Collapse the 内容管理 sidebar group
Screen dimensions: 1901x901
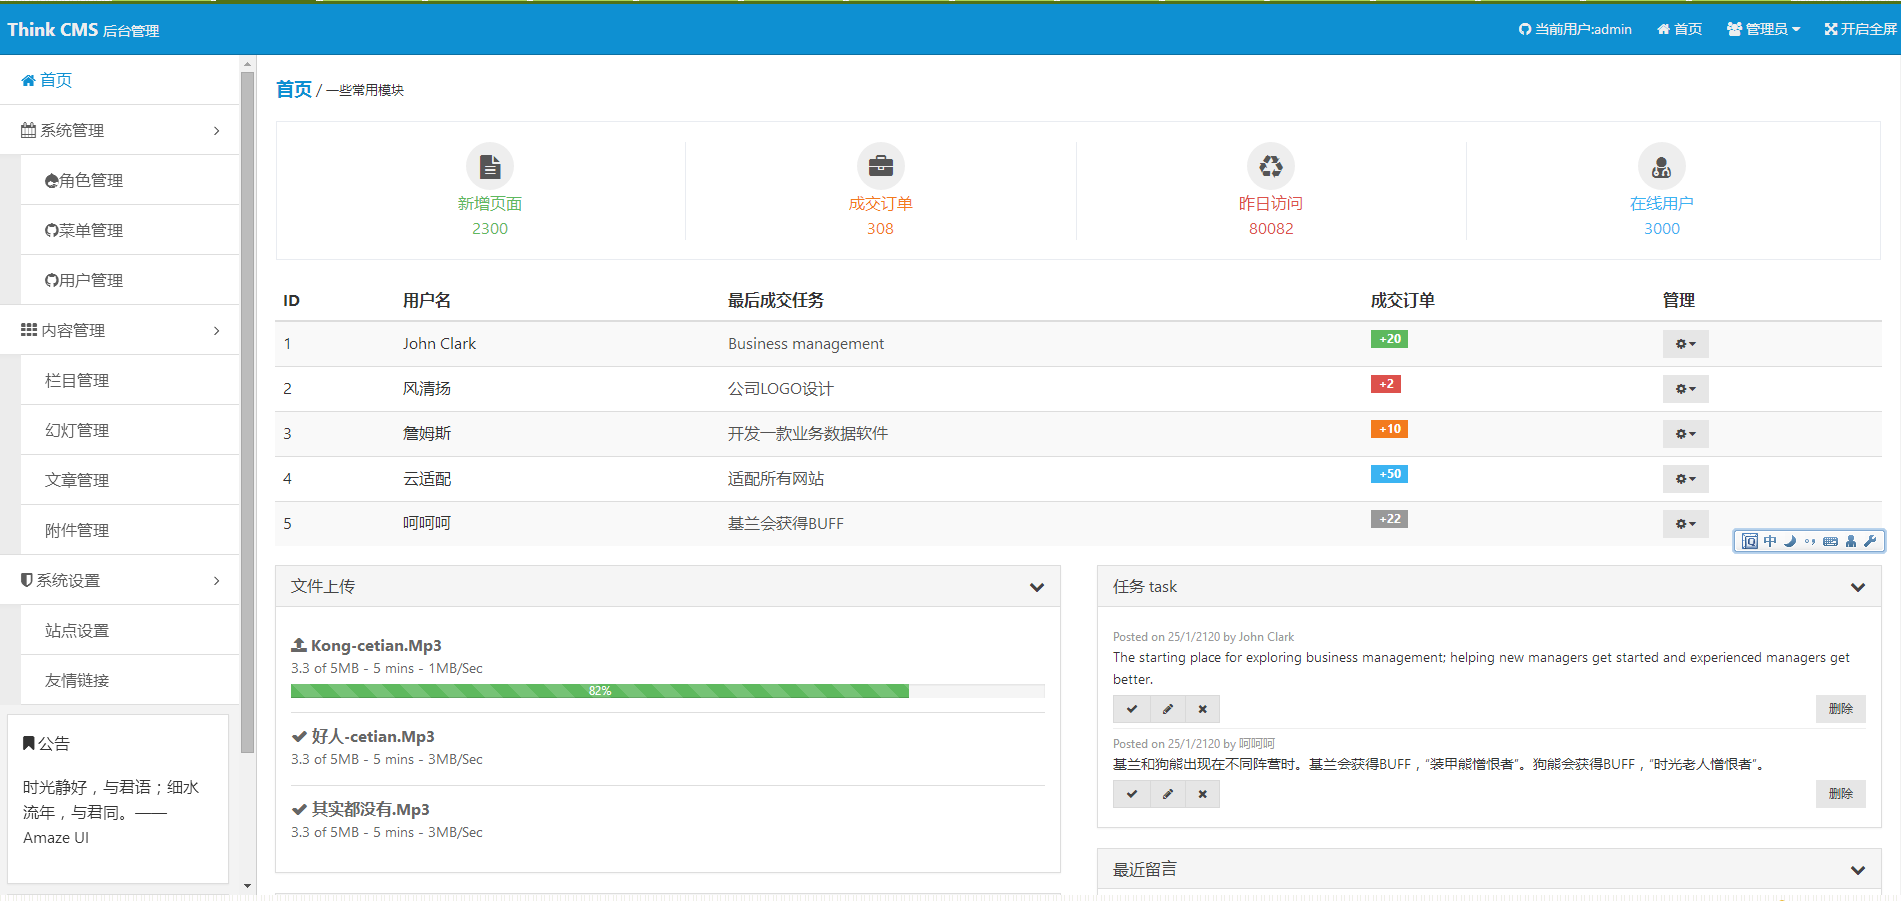(120, 330)
